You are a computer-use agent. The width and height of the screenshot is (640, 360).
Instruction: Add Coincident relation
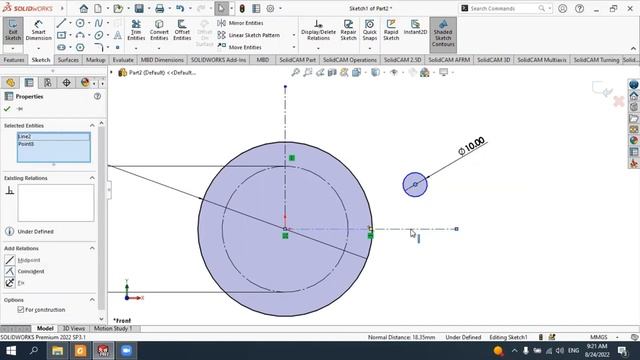click(x=24, y=271)
